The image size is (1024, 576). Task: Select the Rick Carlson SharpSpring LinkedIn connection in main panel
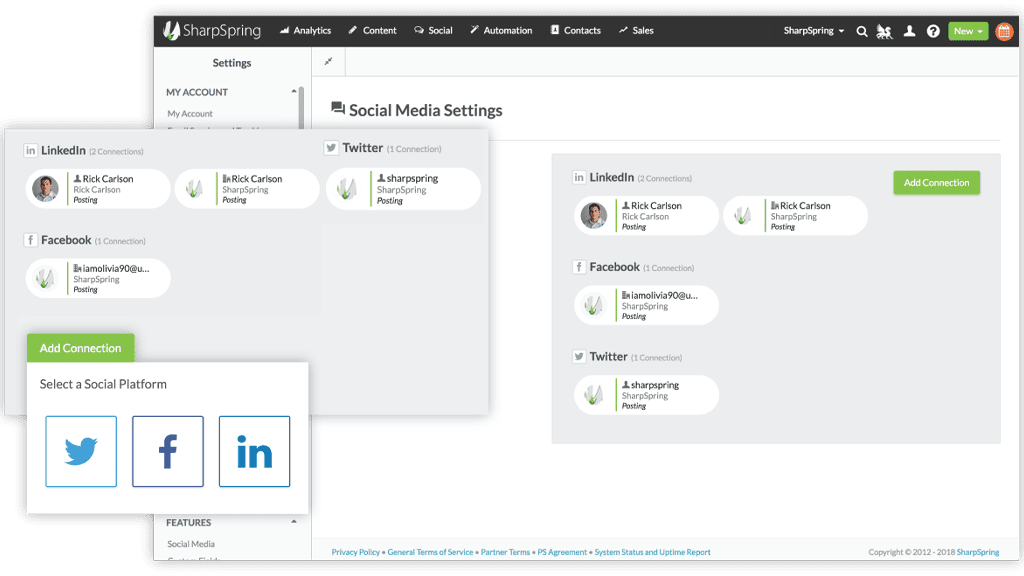795,216
